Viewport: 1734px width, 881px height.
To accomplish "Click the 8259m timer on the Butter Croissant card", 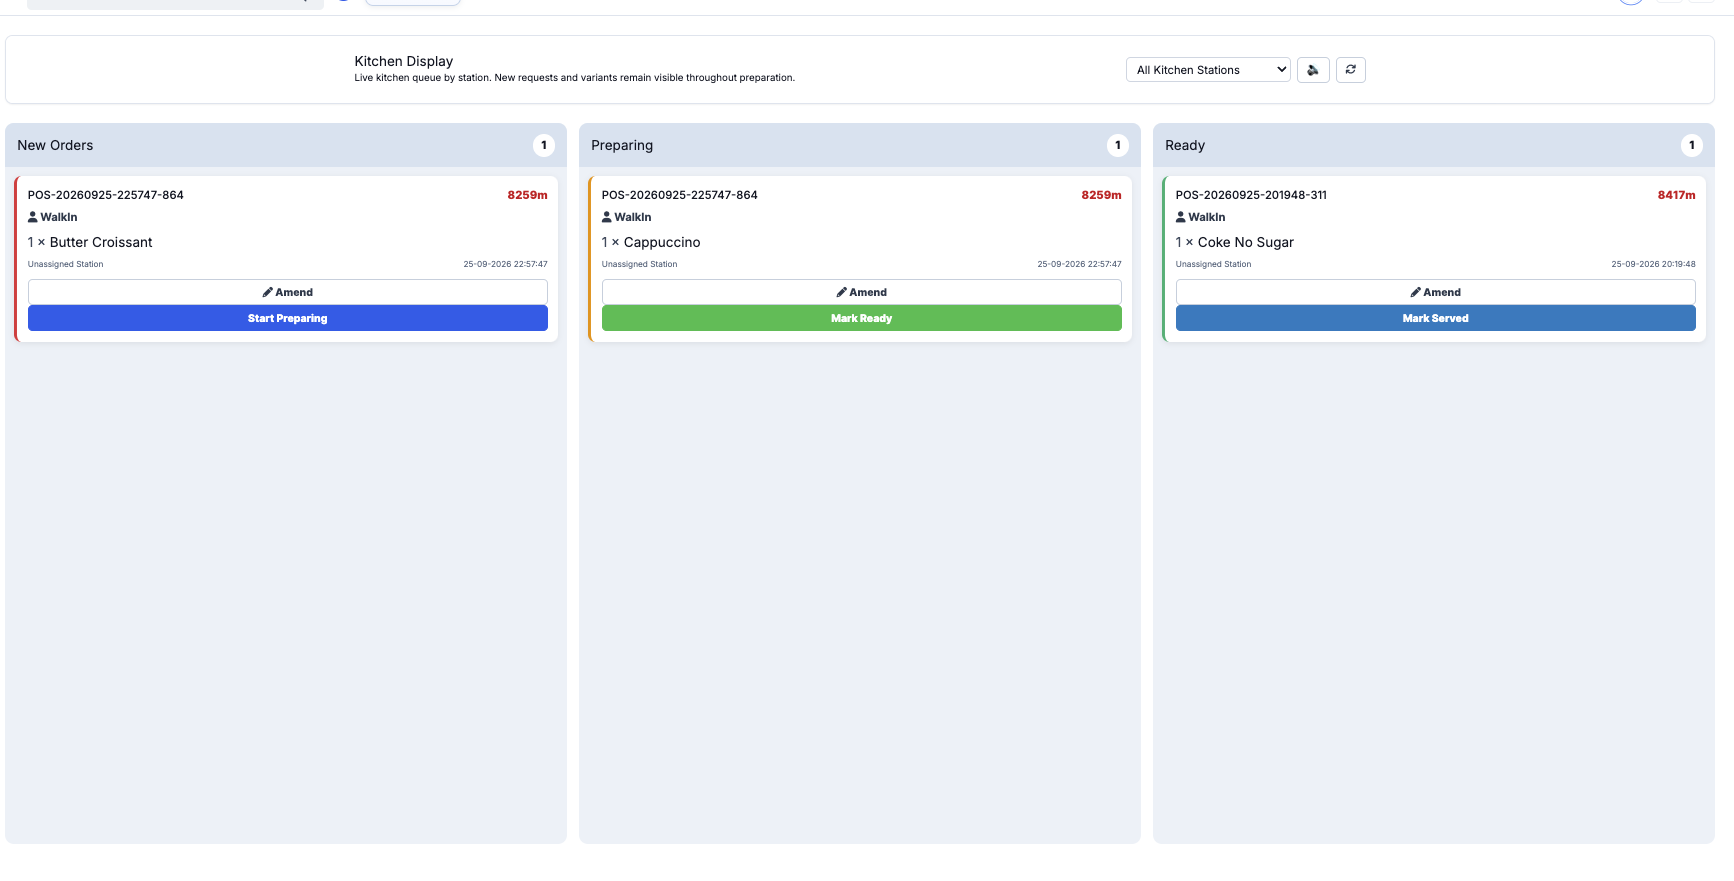I will 528,195.
